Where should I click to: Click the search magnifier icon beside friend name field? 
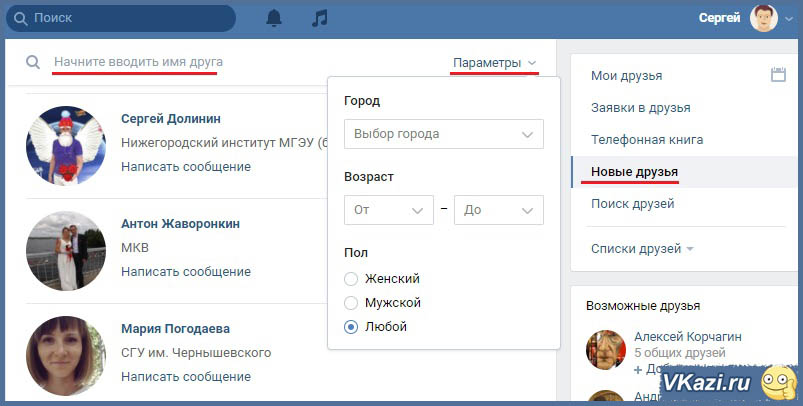click(x=33, y=63)
